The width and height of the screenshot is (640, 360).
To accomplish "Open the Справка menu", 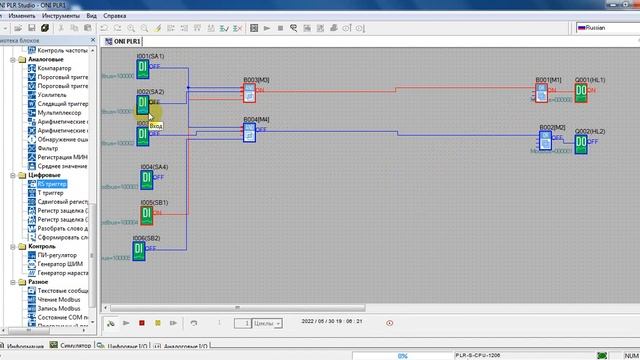I will [115, 16].
